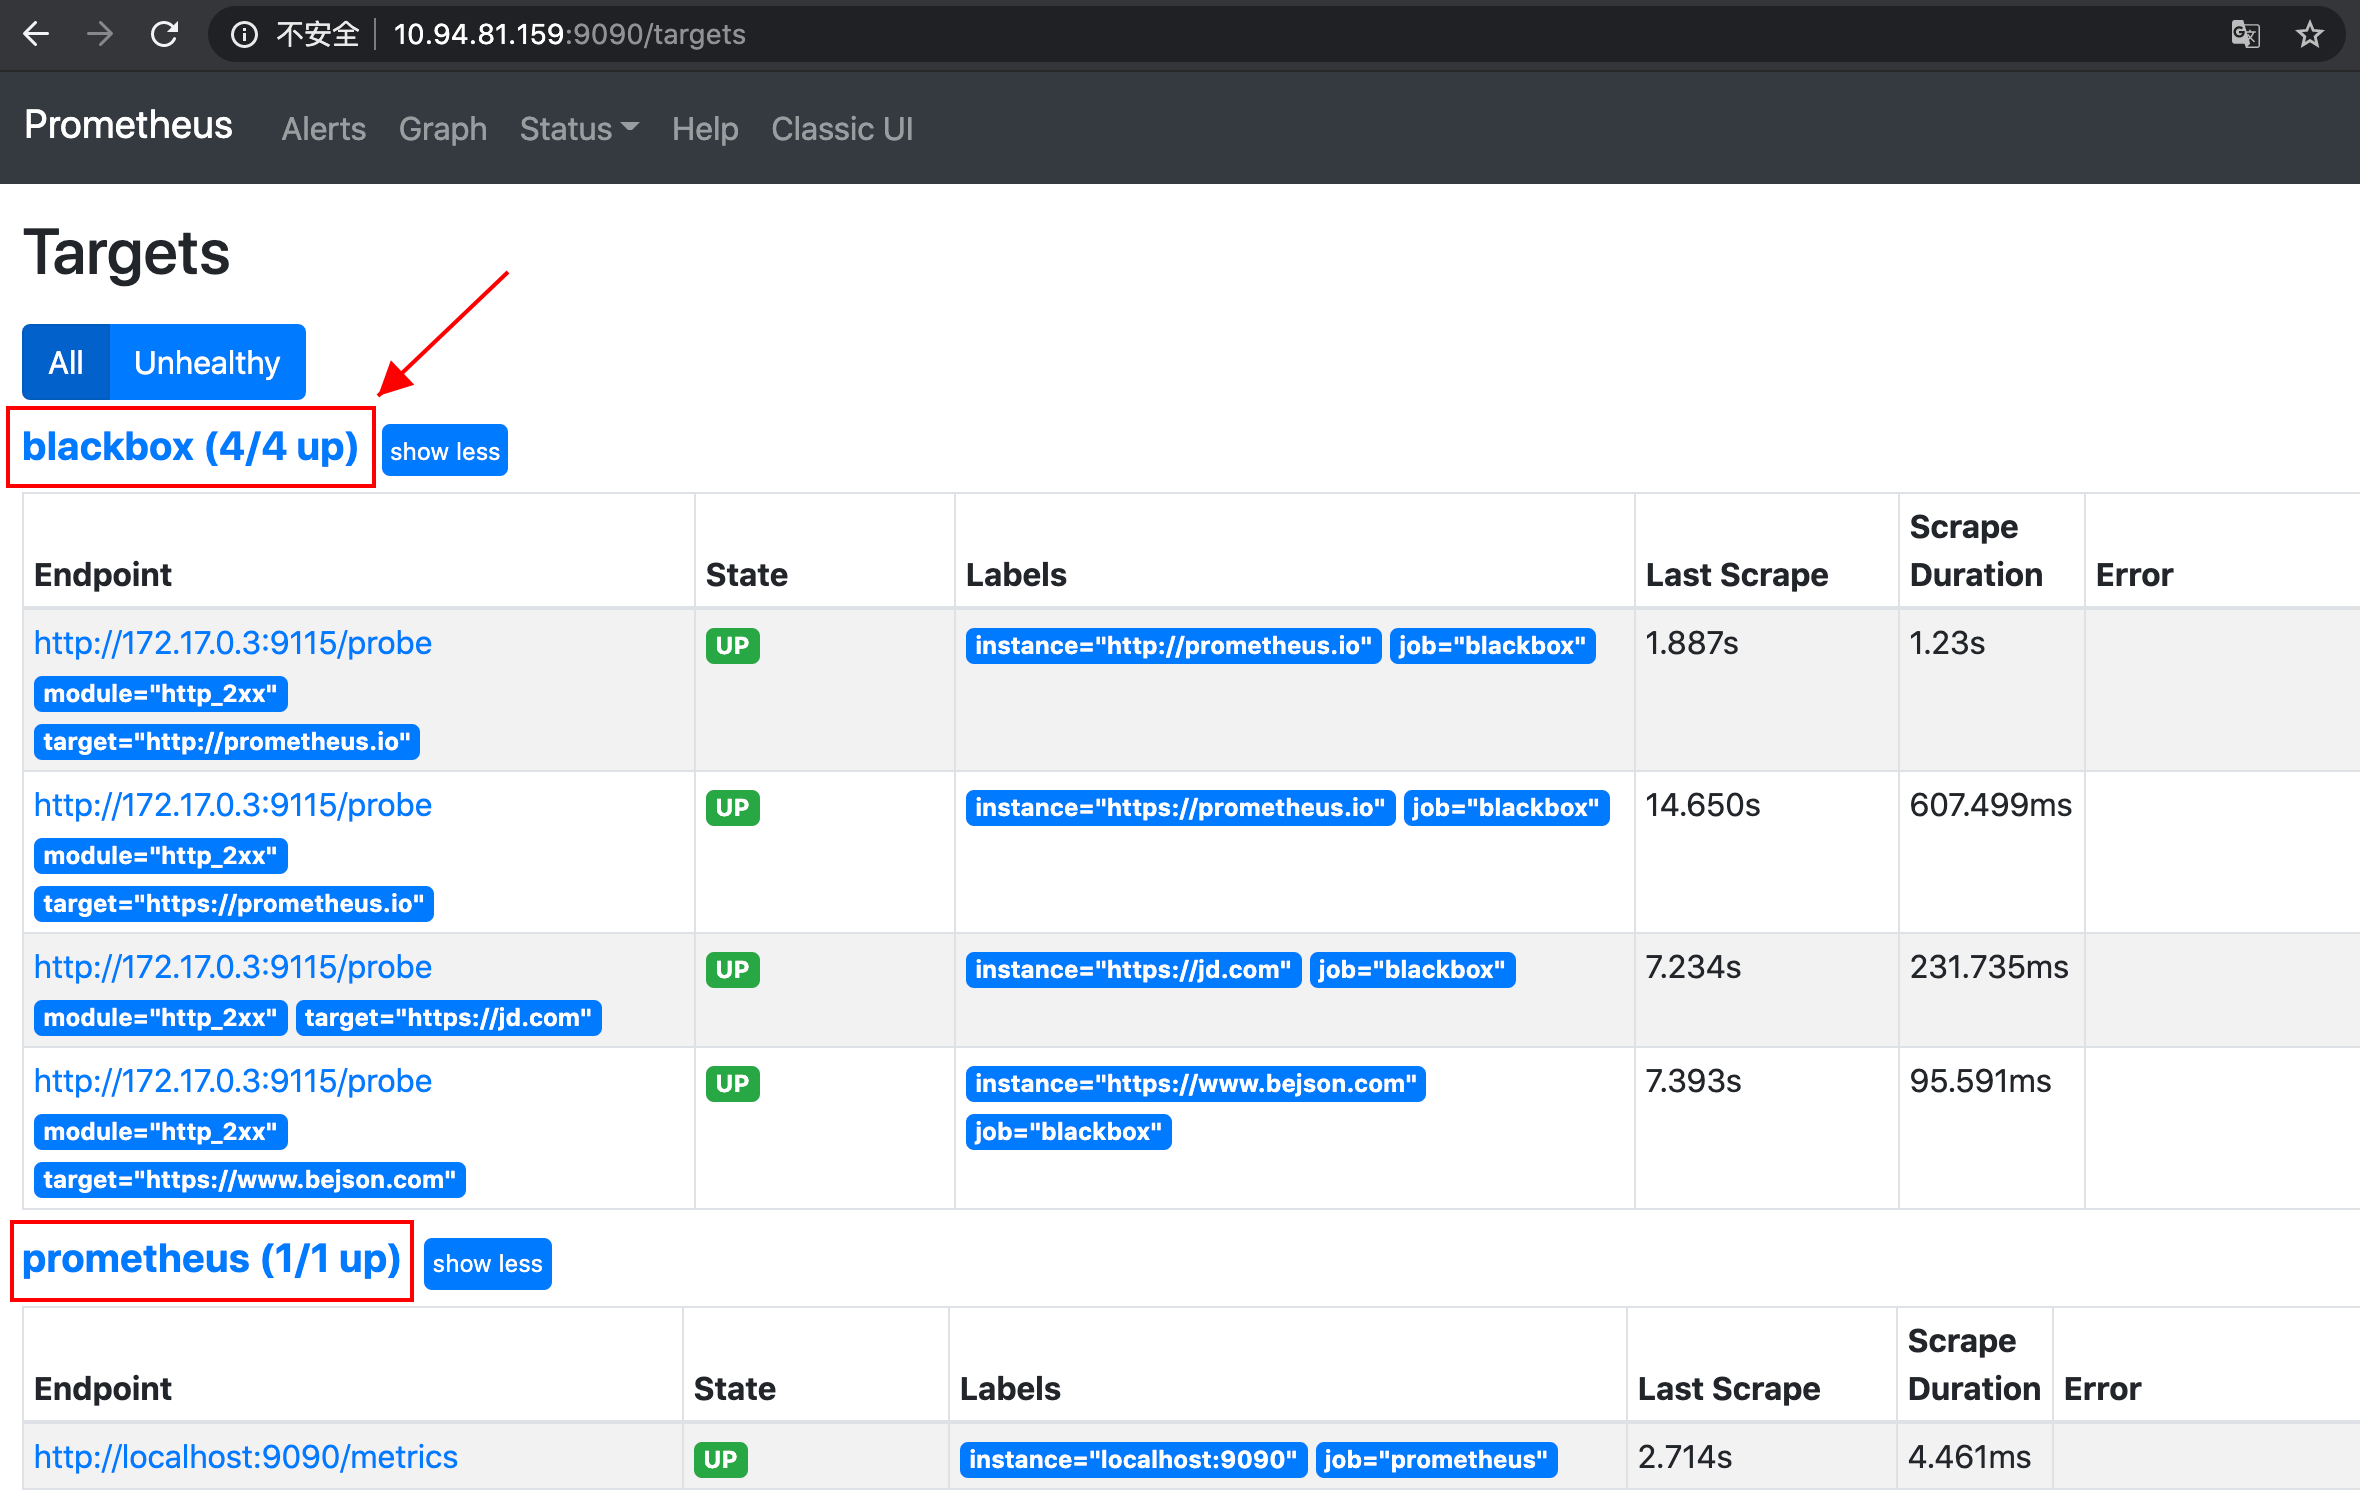This screenshot has width=2360, height=1494.
Task: Click the site info icon in address bar
Action: (243, 35)
